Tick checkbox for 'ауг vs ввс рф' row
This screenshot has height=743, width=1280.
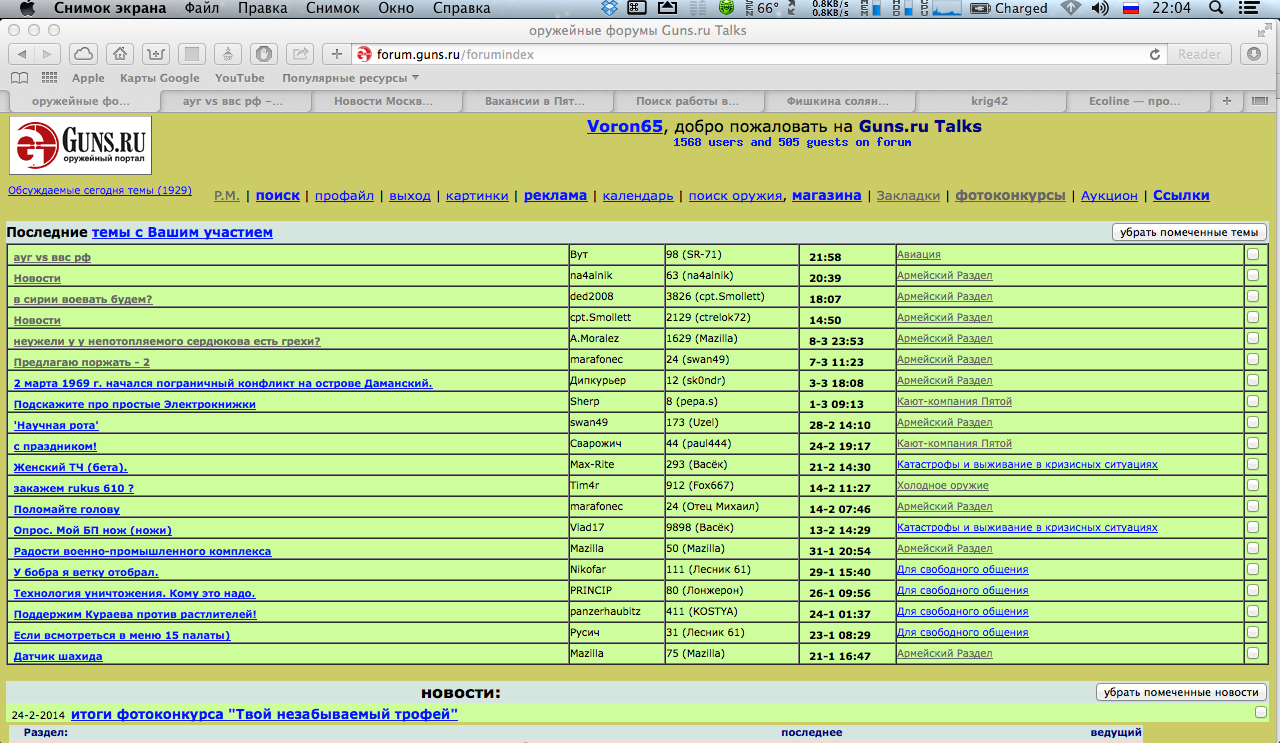tap(1252, 254)
